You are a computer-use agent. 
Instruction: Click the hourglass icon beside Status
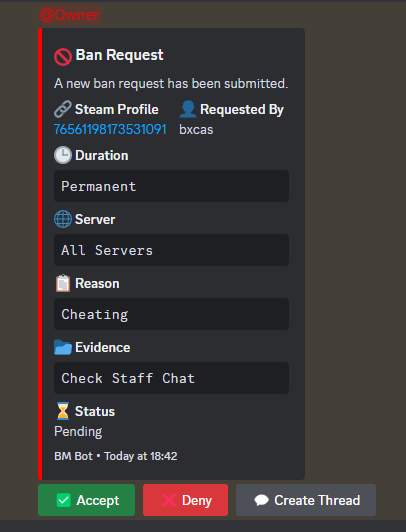coord(63,411)
